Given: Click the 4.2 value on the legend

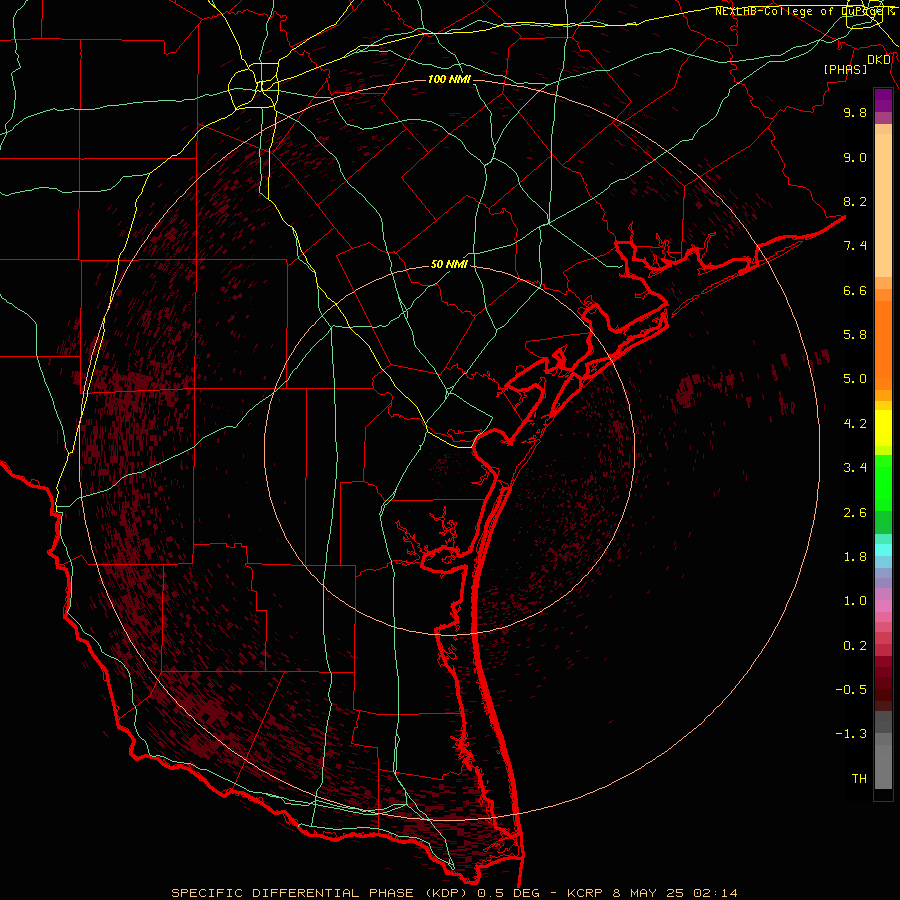Looking at the screenshot, I should point(855,424).
